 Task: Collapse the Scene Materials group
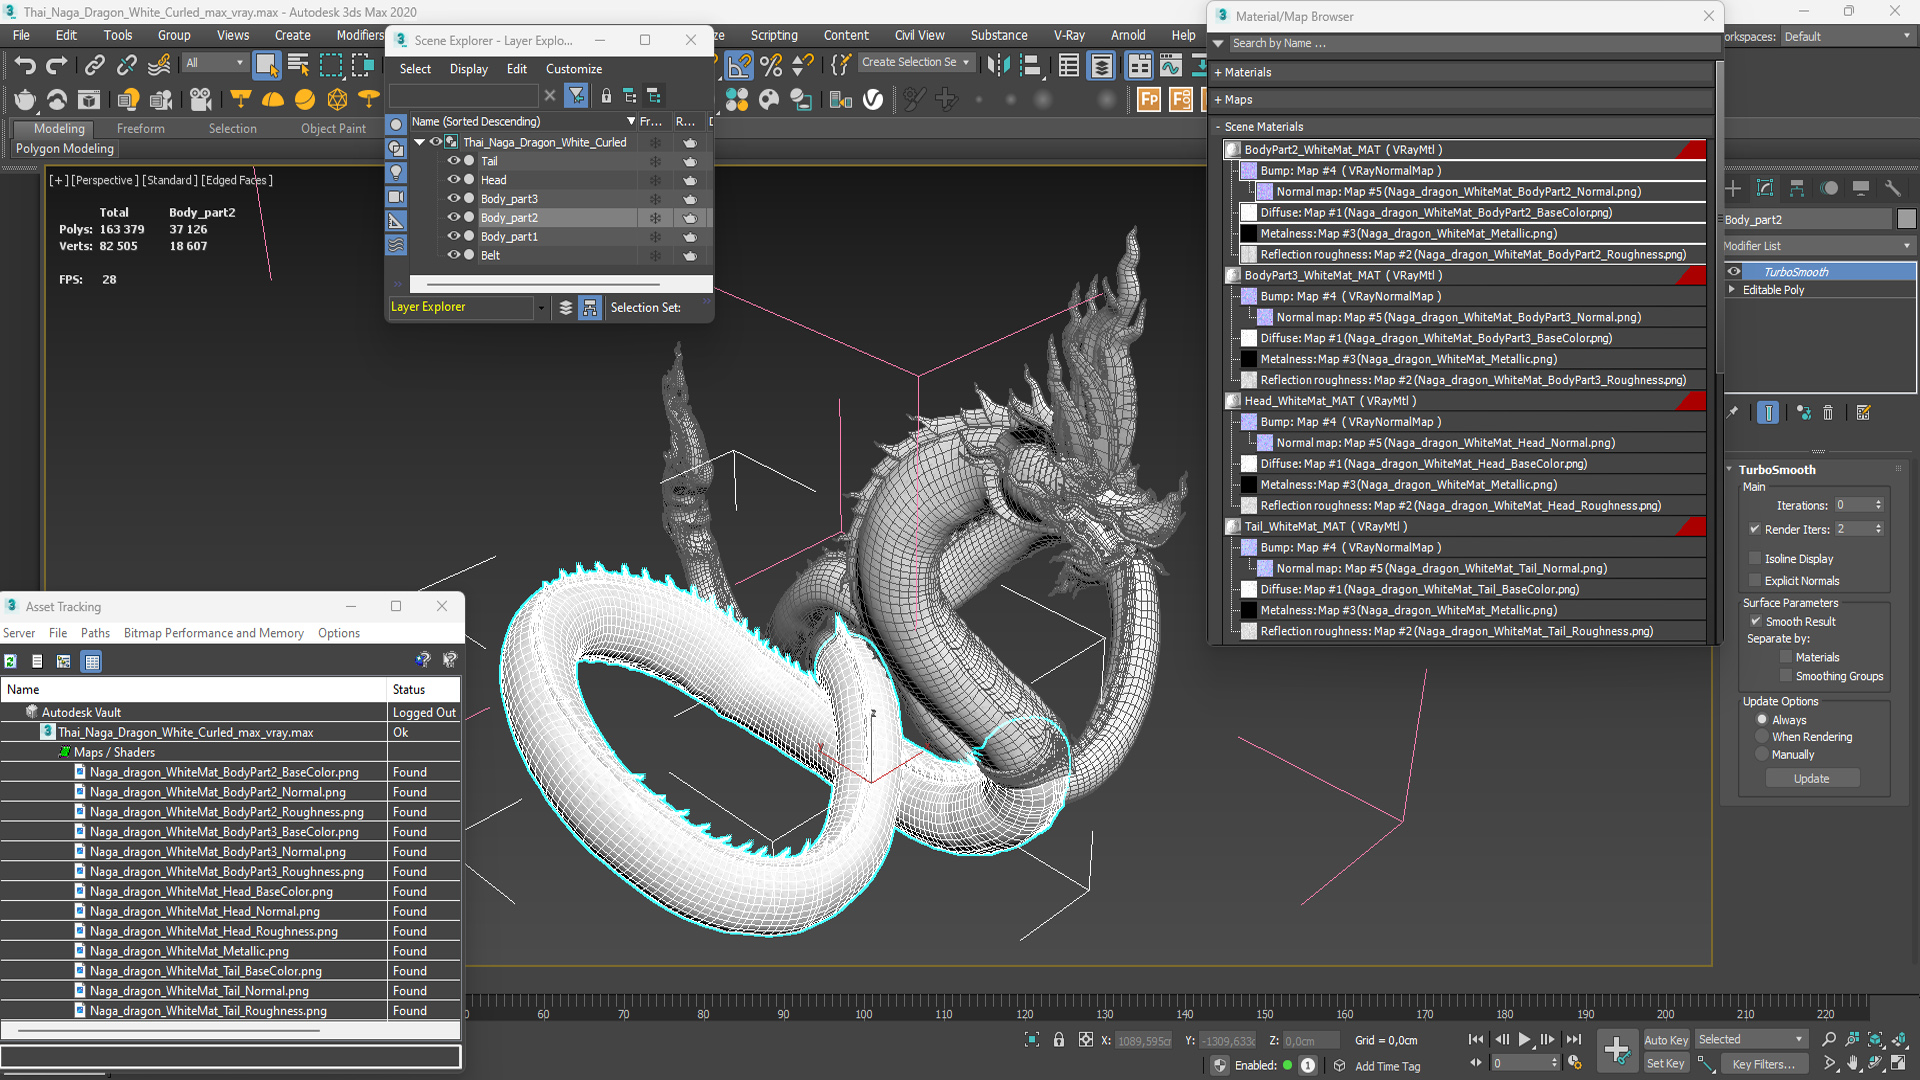coord(1218,127)
